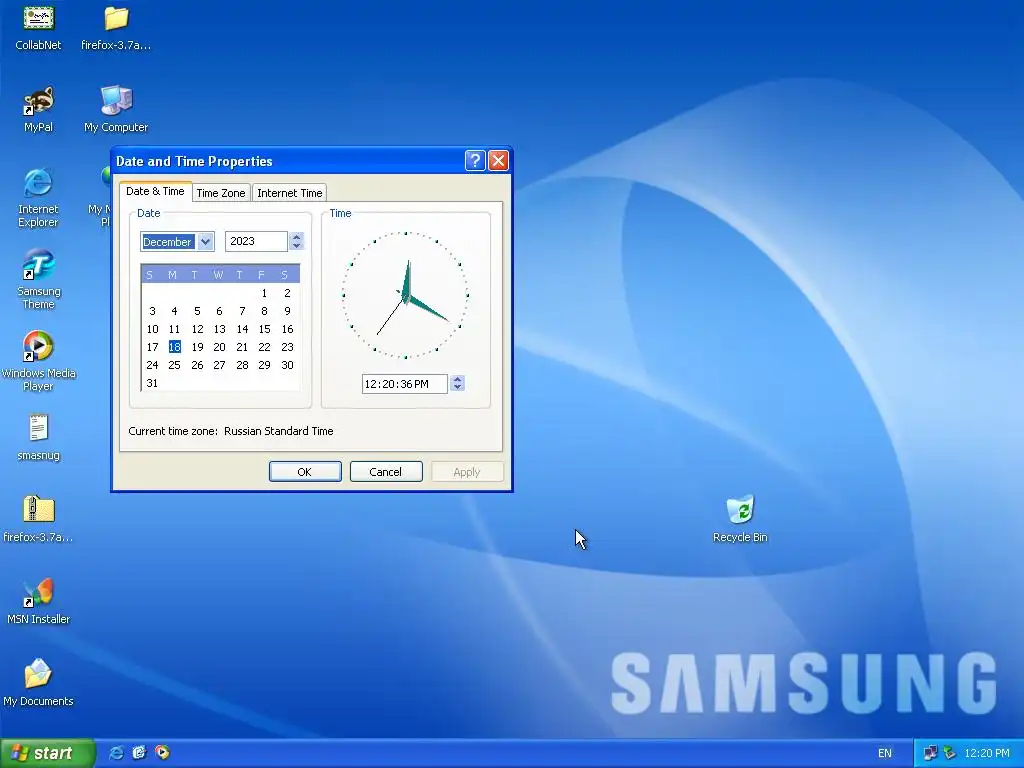This screenshot has height=768, width=1024.
Task: Click the taskbar clock showing 12:20 PM
Action: click(987, 753)
